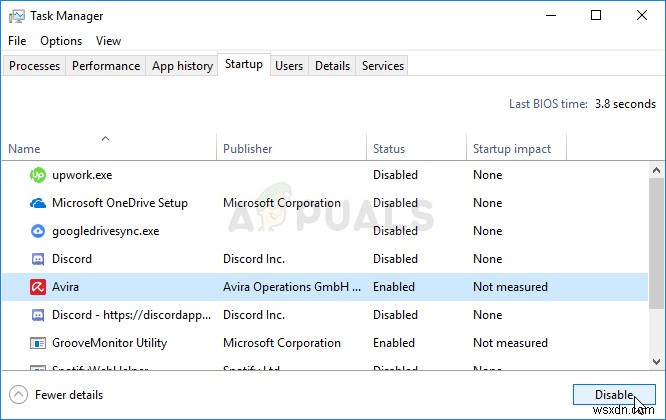Switch to the Performance tab
The width and height of the screenshot is (666, 420).
point(106,66)
